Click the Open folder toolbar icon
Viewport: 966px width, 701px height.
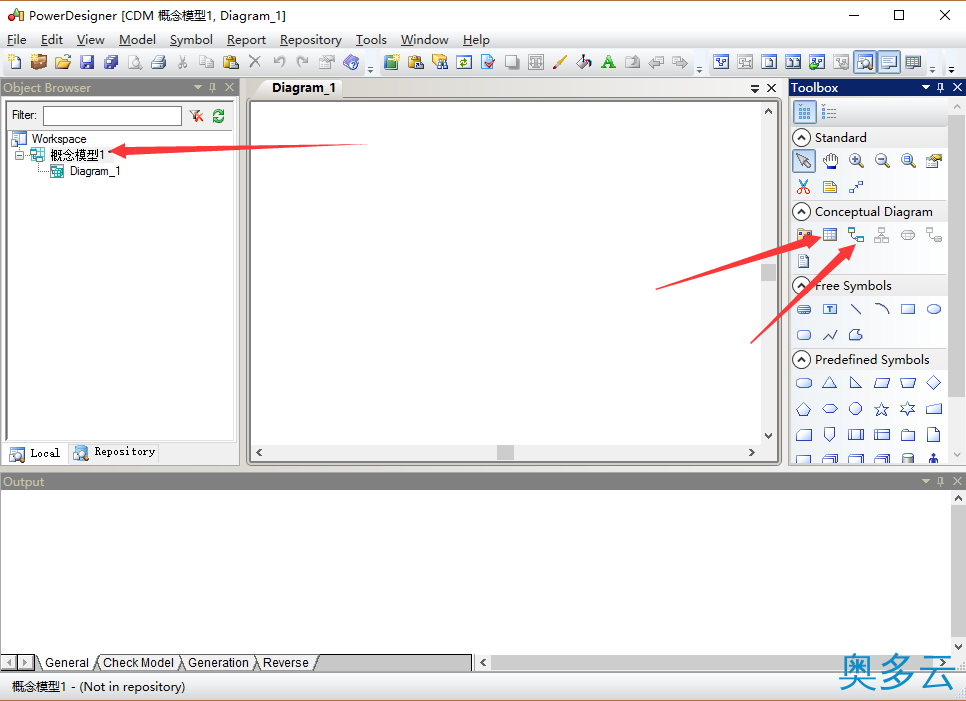coord(63,62)
